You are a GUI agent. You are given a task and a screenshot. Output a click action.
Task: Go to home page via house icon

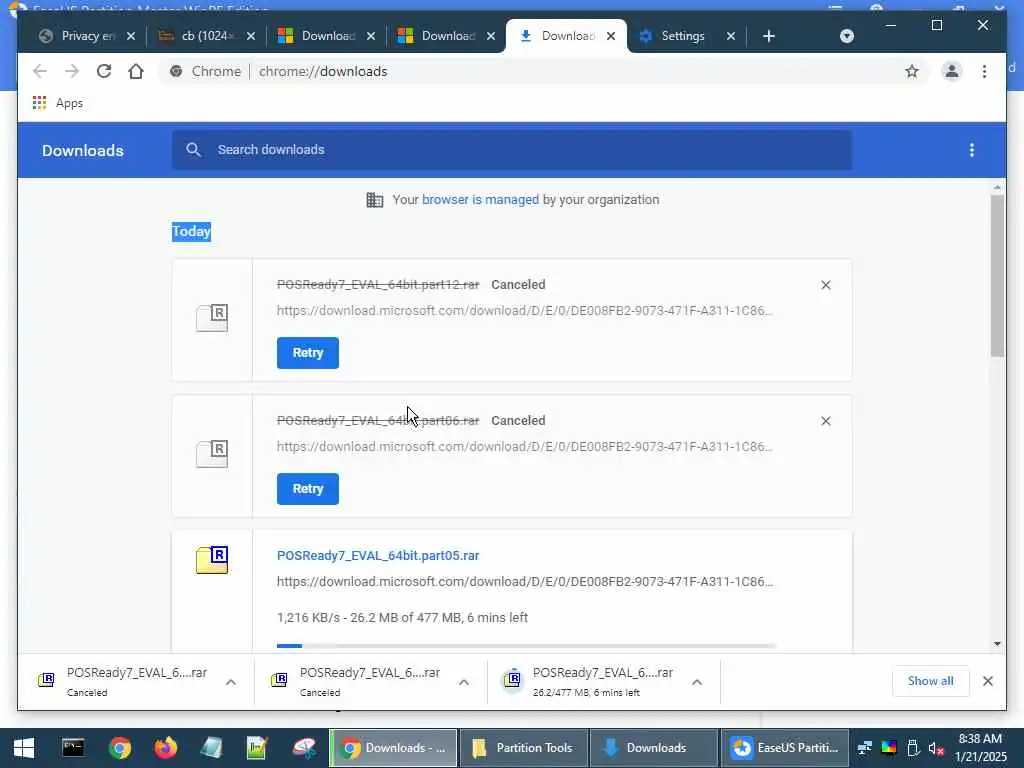pos(136,71)
